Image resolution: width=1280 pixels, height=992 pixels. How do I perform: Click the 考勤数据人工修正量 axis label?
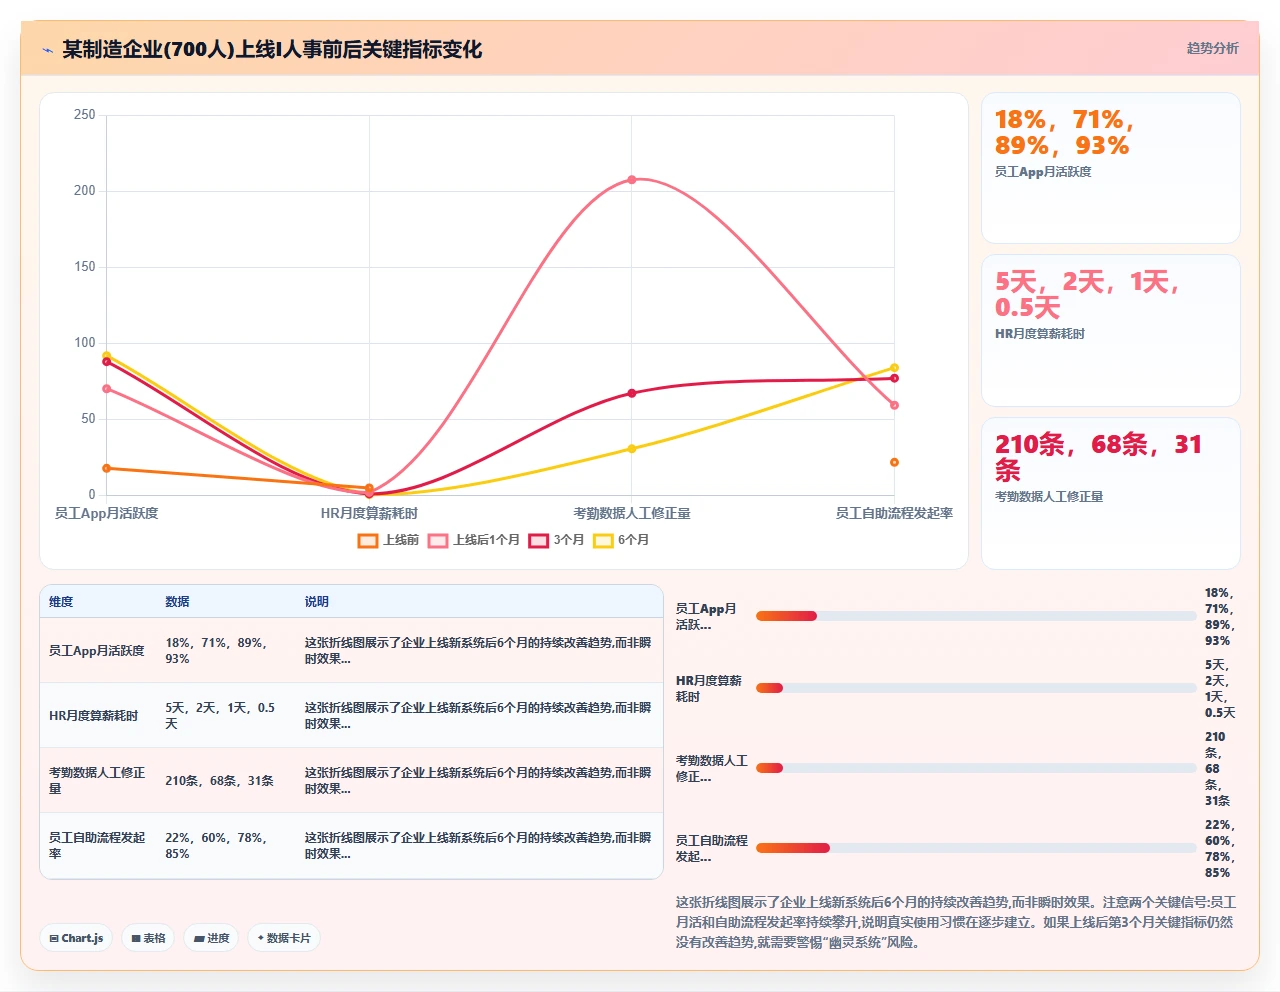coord(632,513)
